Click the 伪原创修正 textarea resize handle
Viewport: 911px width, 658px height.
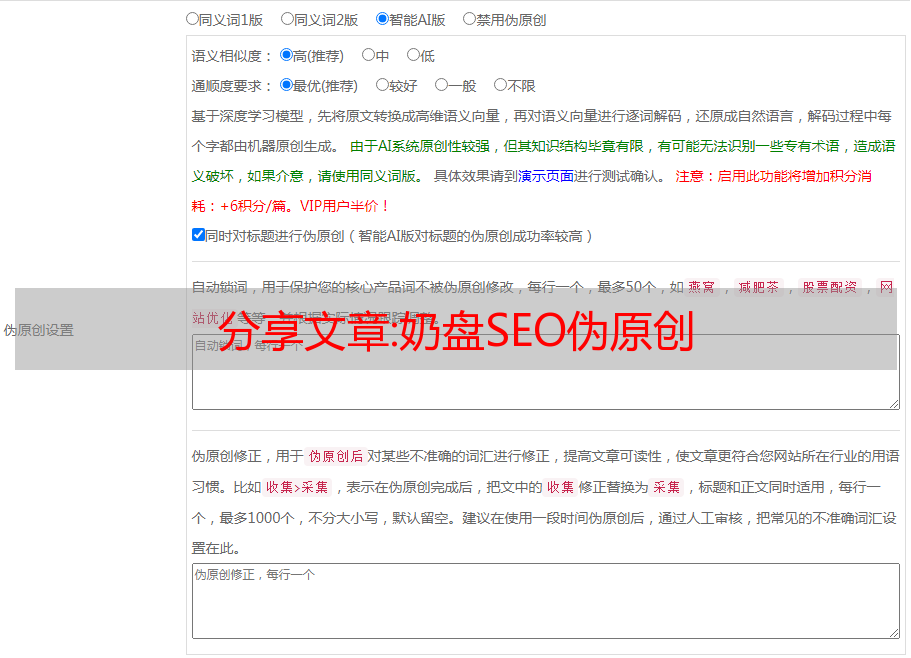point(893,631)
